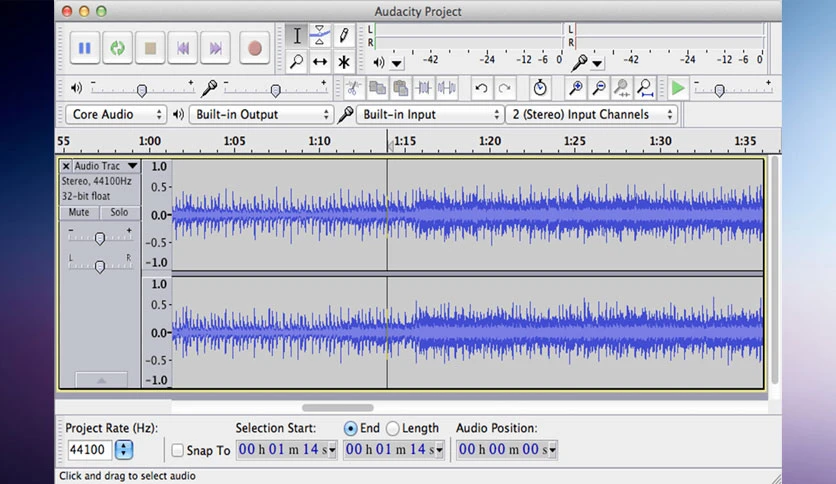Click the Project Rate 44100 field
This screenshot has width=836, height=484.
click(x=90, y=450)
